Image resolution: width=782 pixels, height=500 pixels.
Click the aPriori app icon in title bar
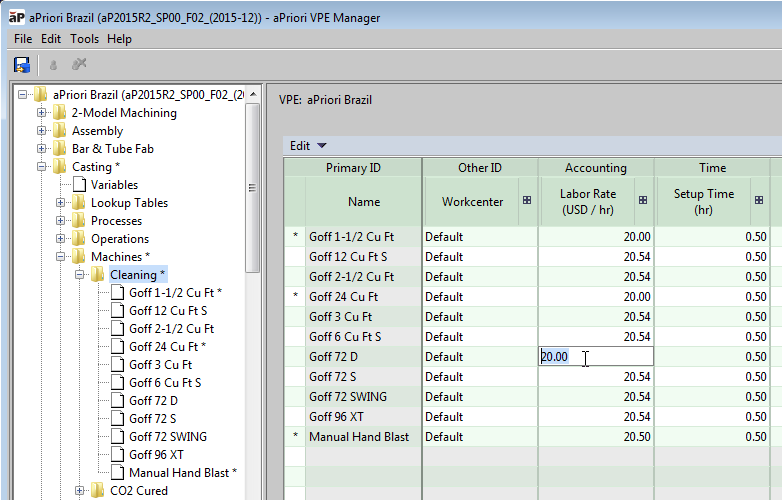[x=16, y=16]
